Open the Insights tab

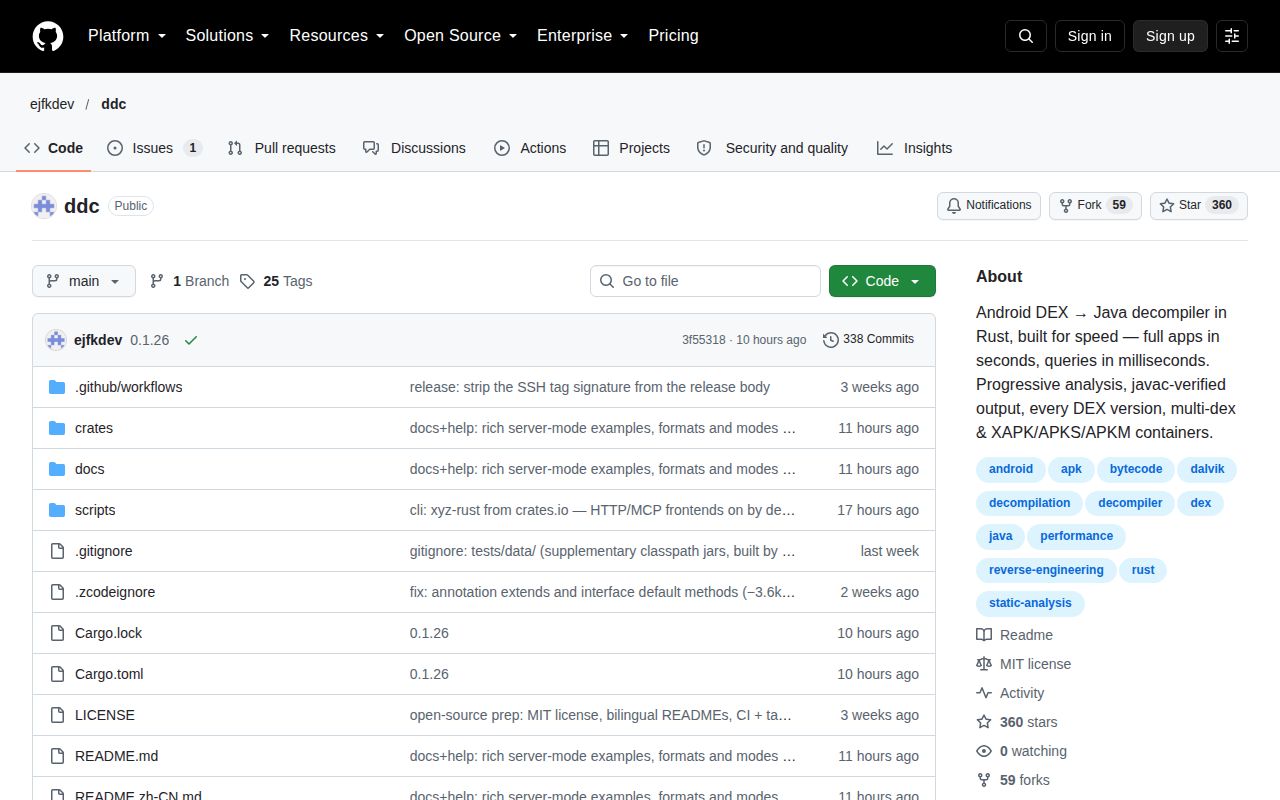(914, 148)
